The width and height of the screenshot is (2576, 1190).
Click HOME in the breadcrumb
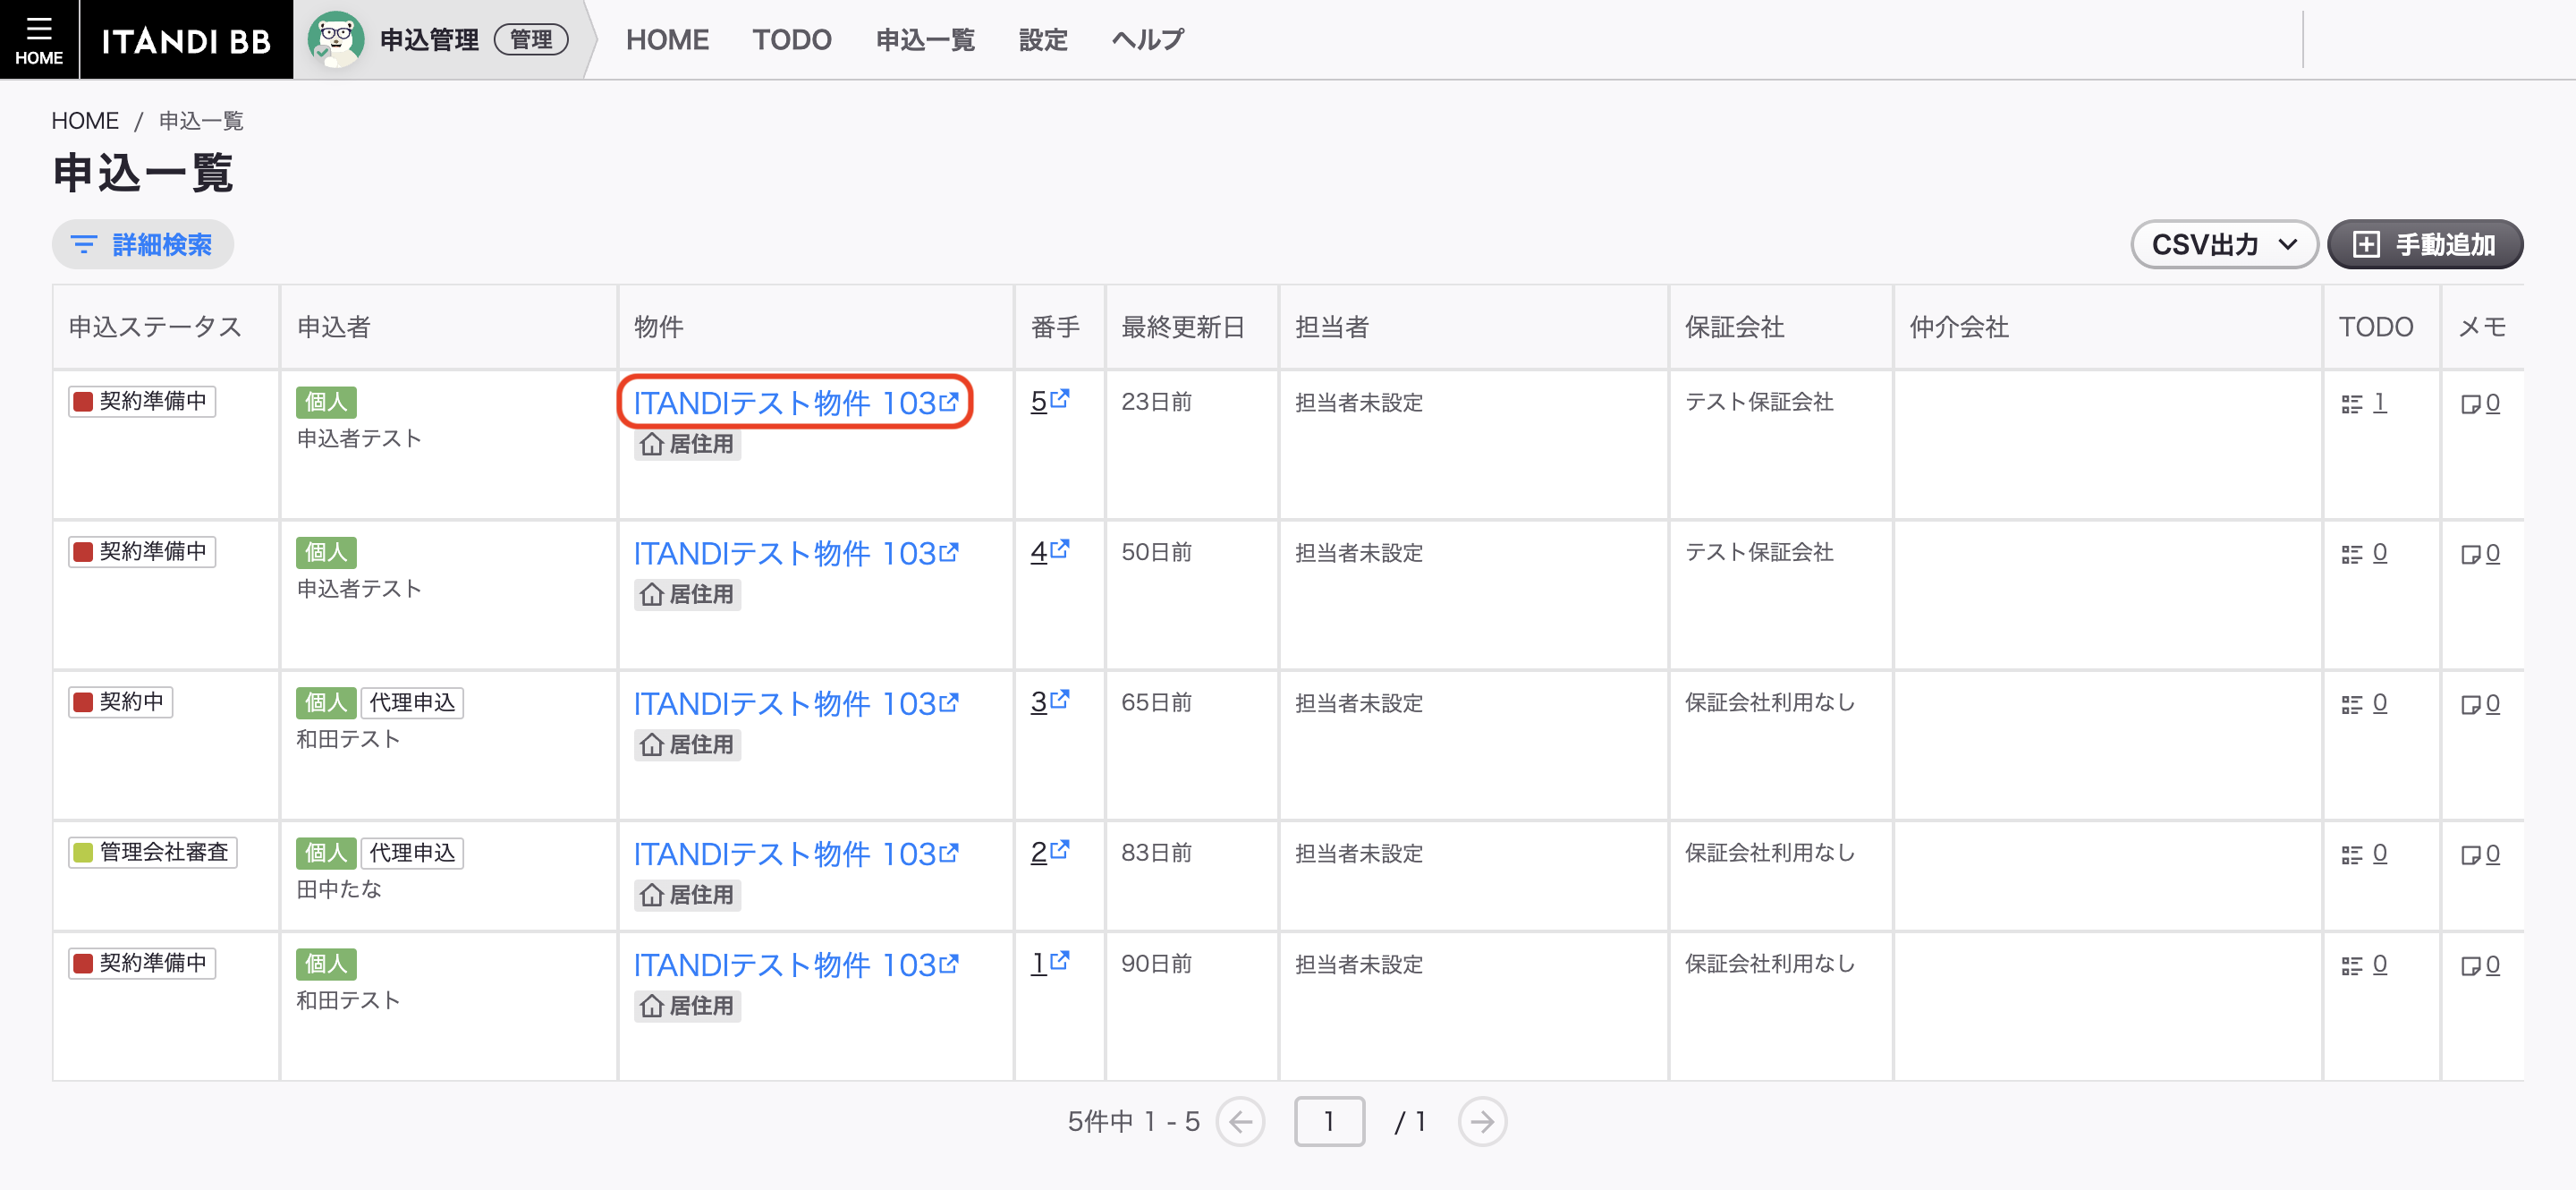click(x=85, y=121)
